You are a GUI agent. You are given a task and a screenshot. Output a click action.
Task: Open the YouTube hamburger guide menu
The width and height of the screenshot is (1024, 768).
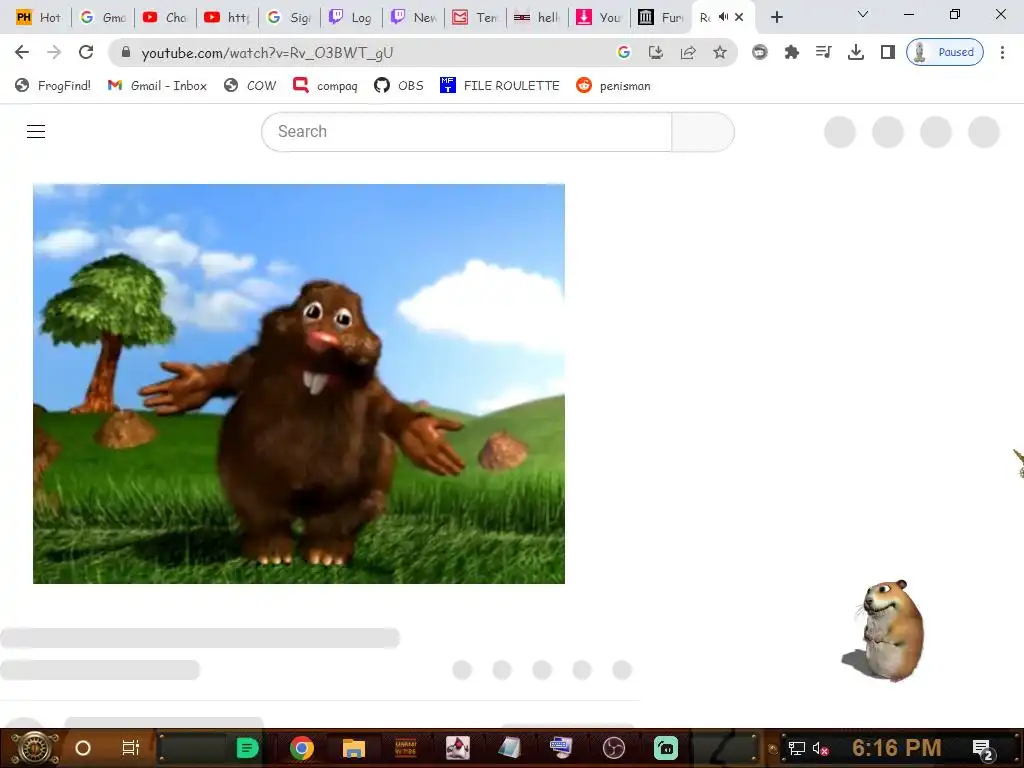tap(36, 131)
